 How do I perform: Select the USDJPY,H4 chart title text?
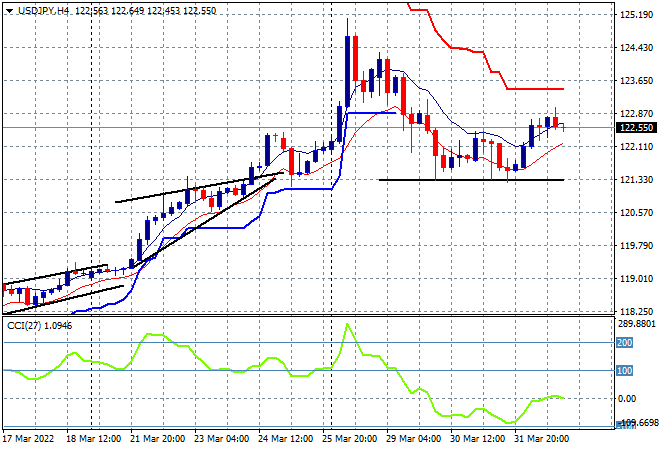pyautogui.click(x=43, y=11)
